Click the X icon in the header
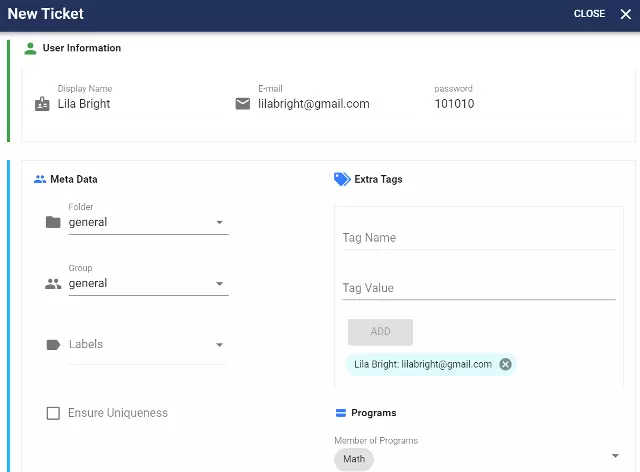The height and width of the screenshot is (472, 640). coord(625,14)
